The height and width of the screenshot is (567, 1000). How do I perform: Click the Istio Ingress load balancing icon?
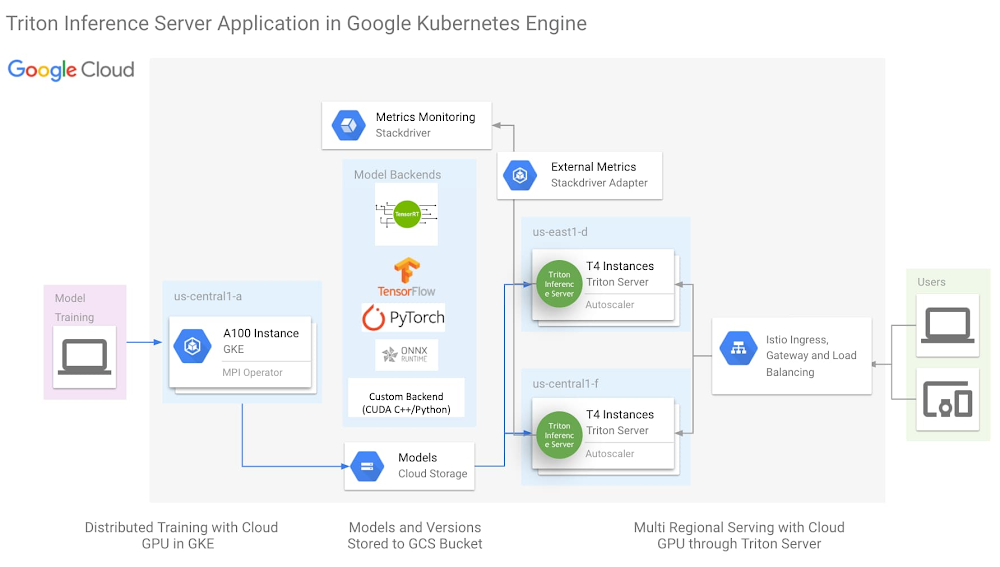739,348
